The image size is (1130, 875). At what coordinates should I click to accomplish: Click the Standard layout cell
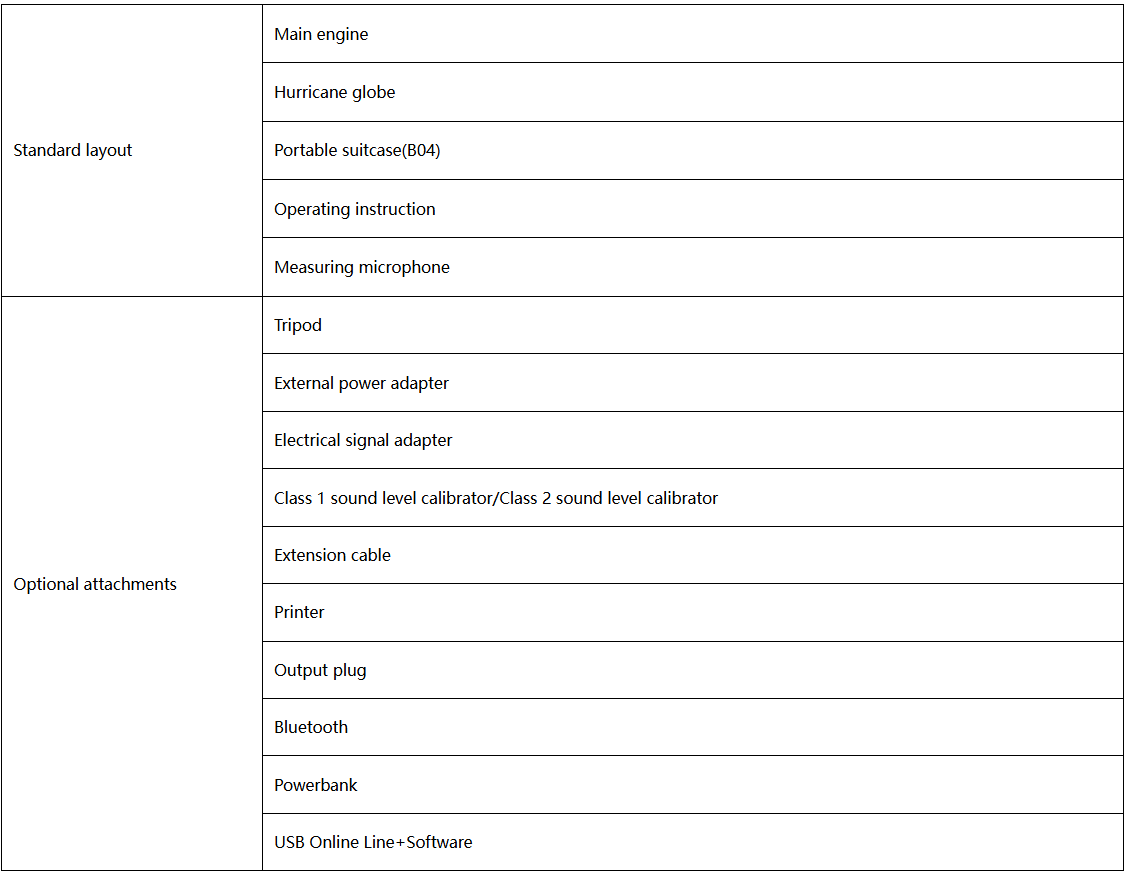[132, 150]
